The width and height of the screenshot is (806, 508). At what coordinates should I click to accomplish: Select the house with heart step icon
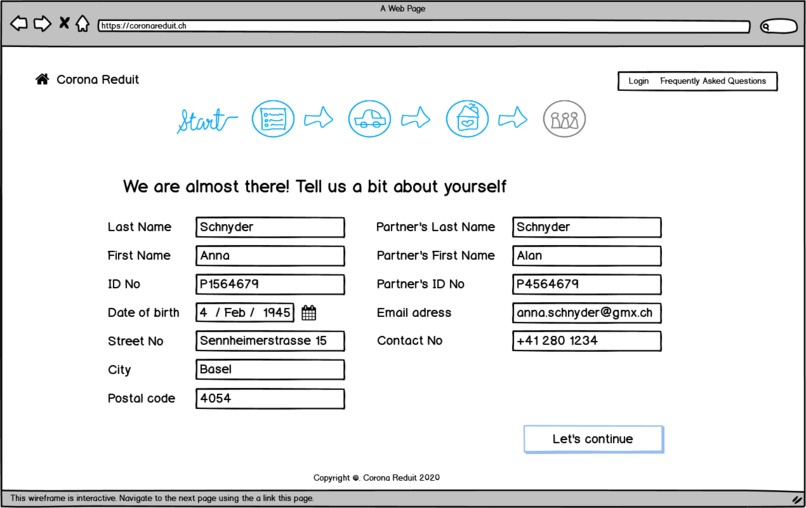click(467, 119)
